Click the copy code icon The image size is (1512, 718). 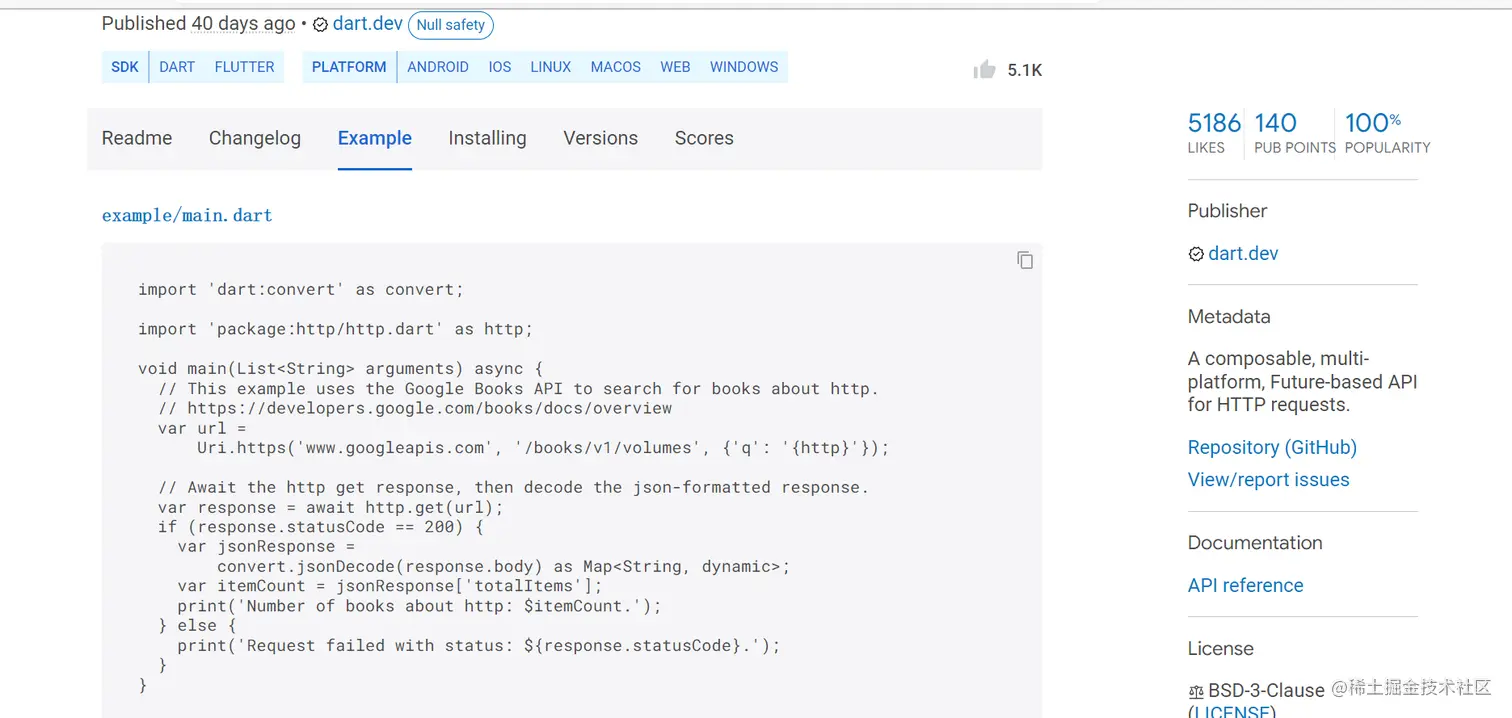pos(1025,260)
